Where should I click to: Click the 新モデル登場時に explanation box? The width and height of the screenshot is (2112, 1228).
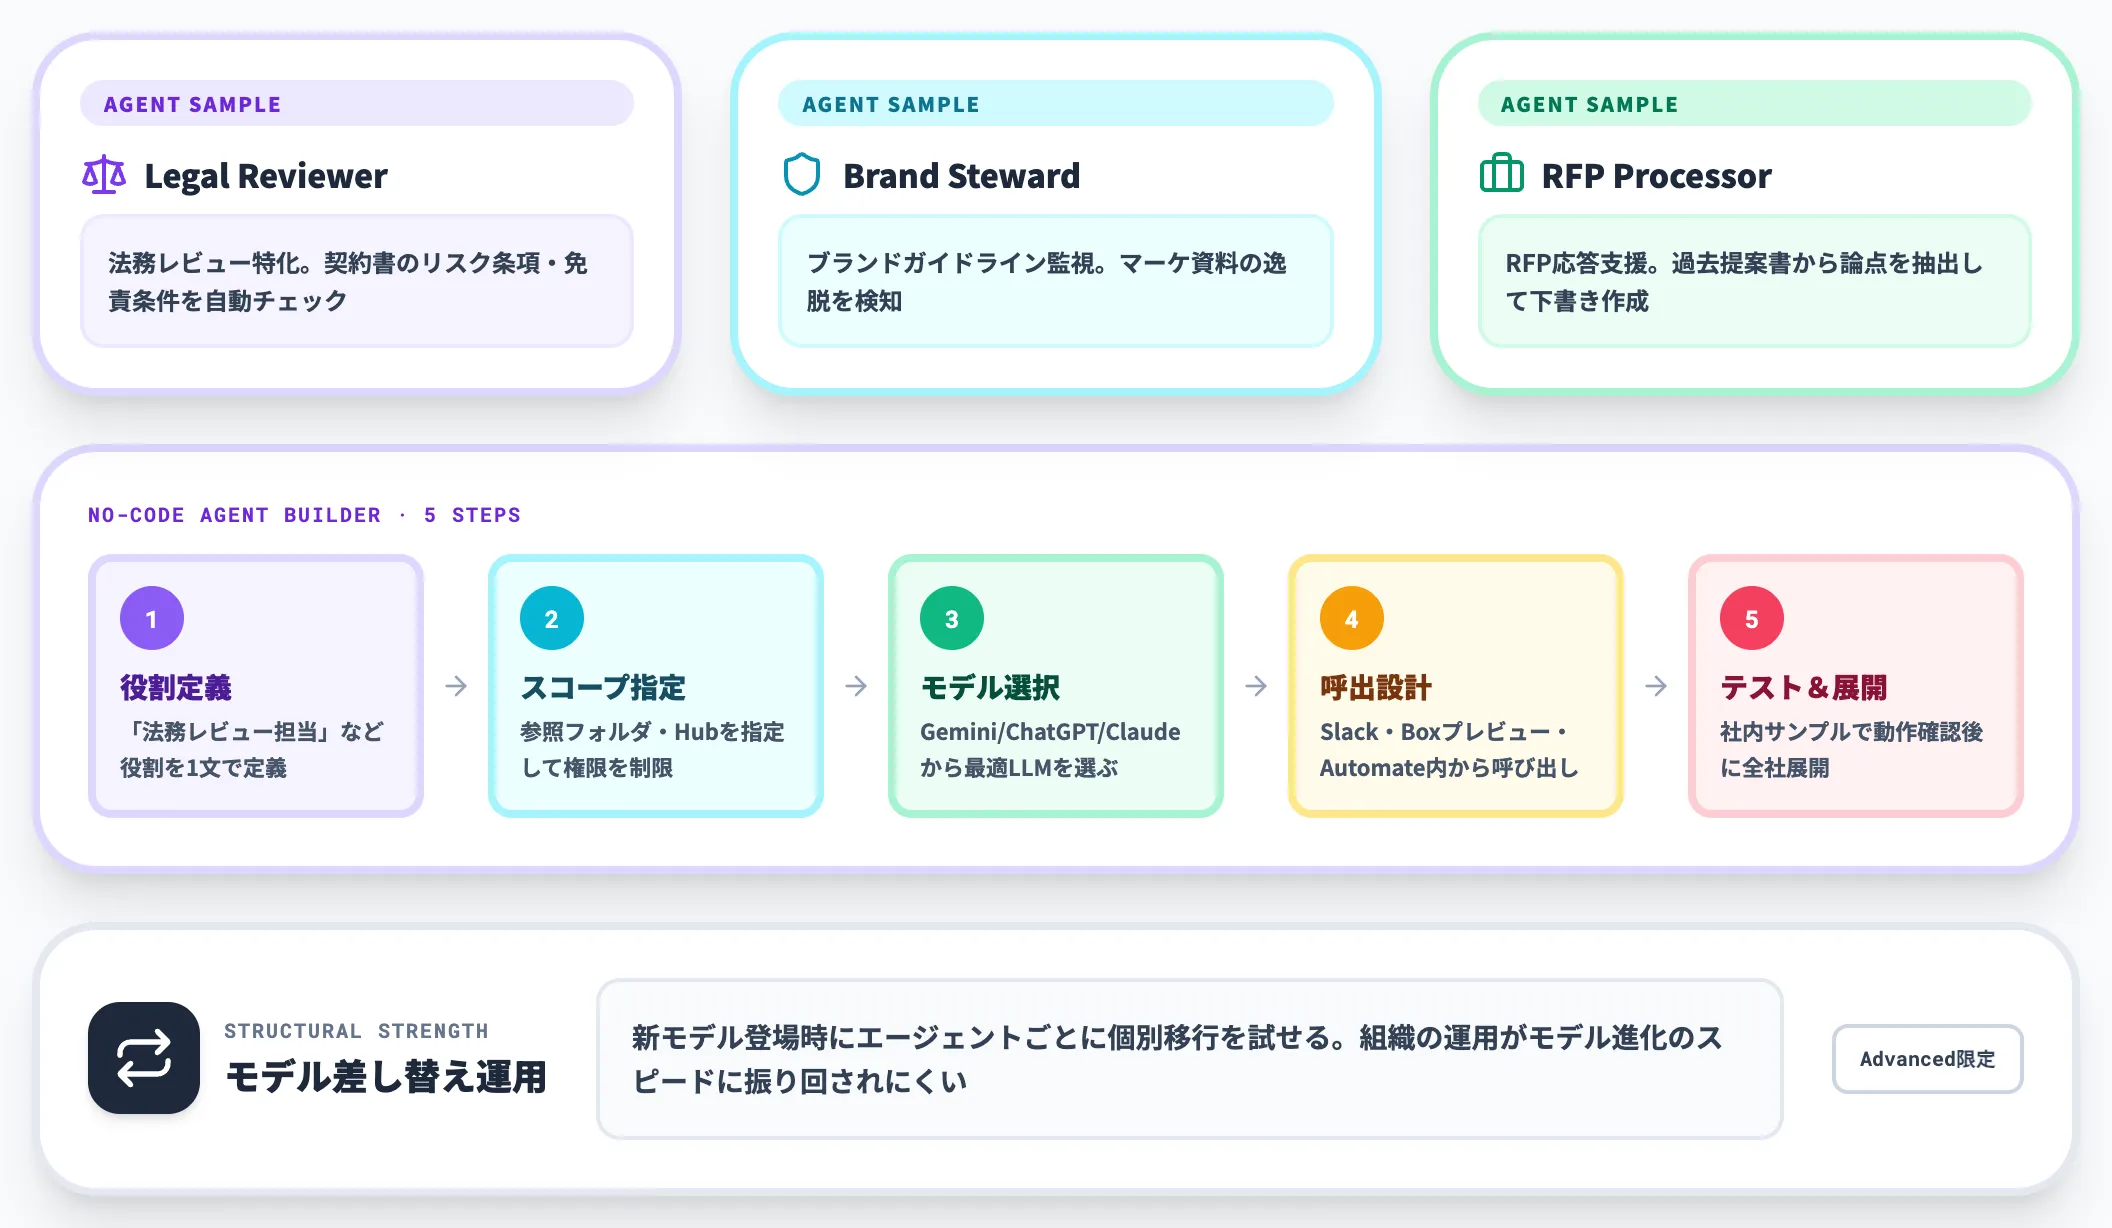click(1190, 1059)
